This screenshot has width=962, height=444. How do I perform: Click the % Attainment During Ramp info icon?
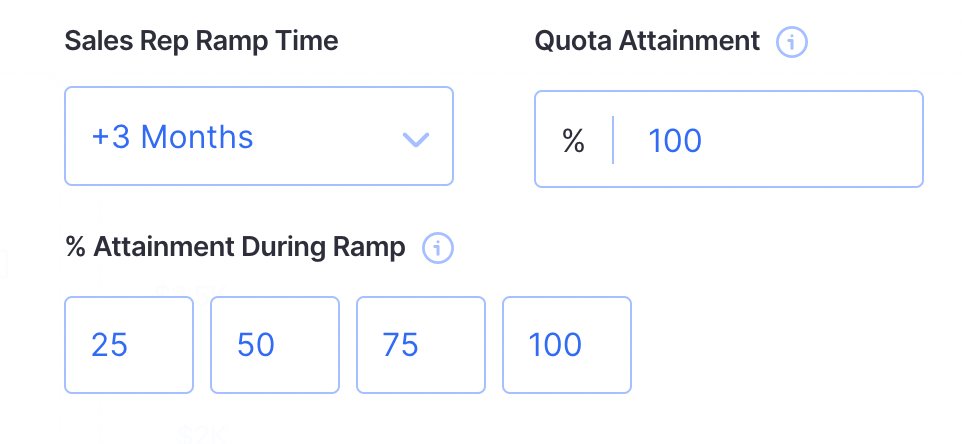pyautogui.click(x=438, y=248)
